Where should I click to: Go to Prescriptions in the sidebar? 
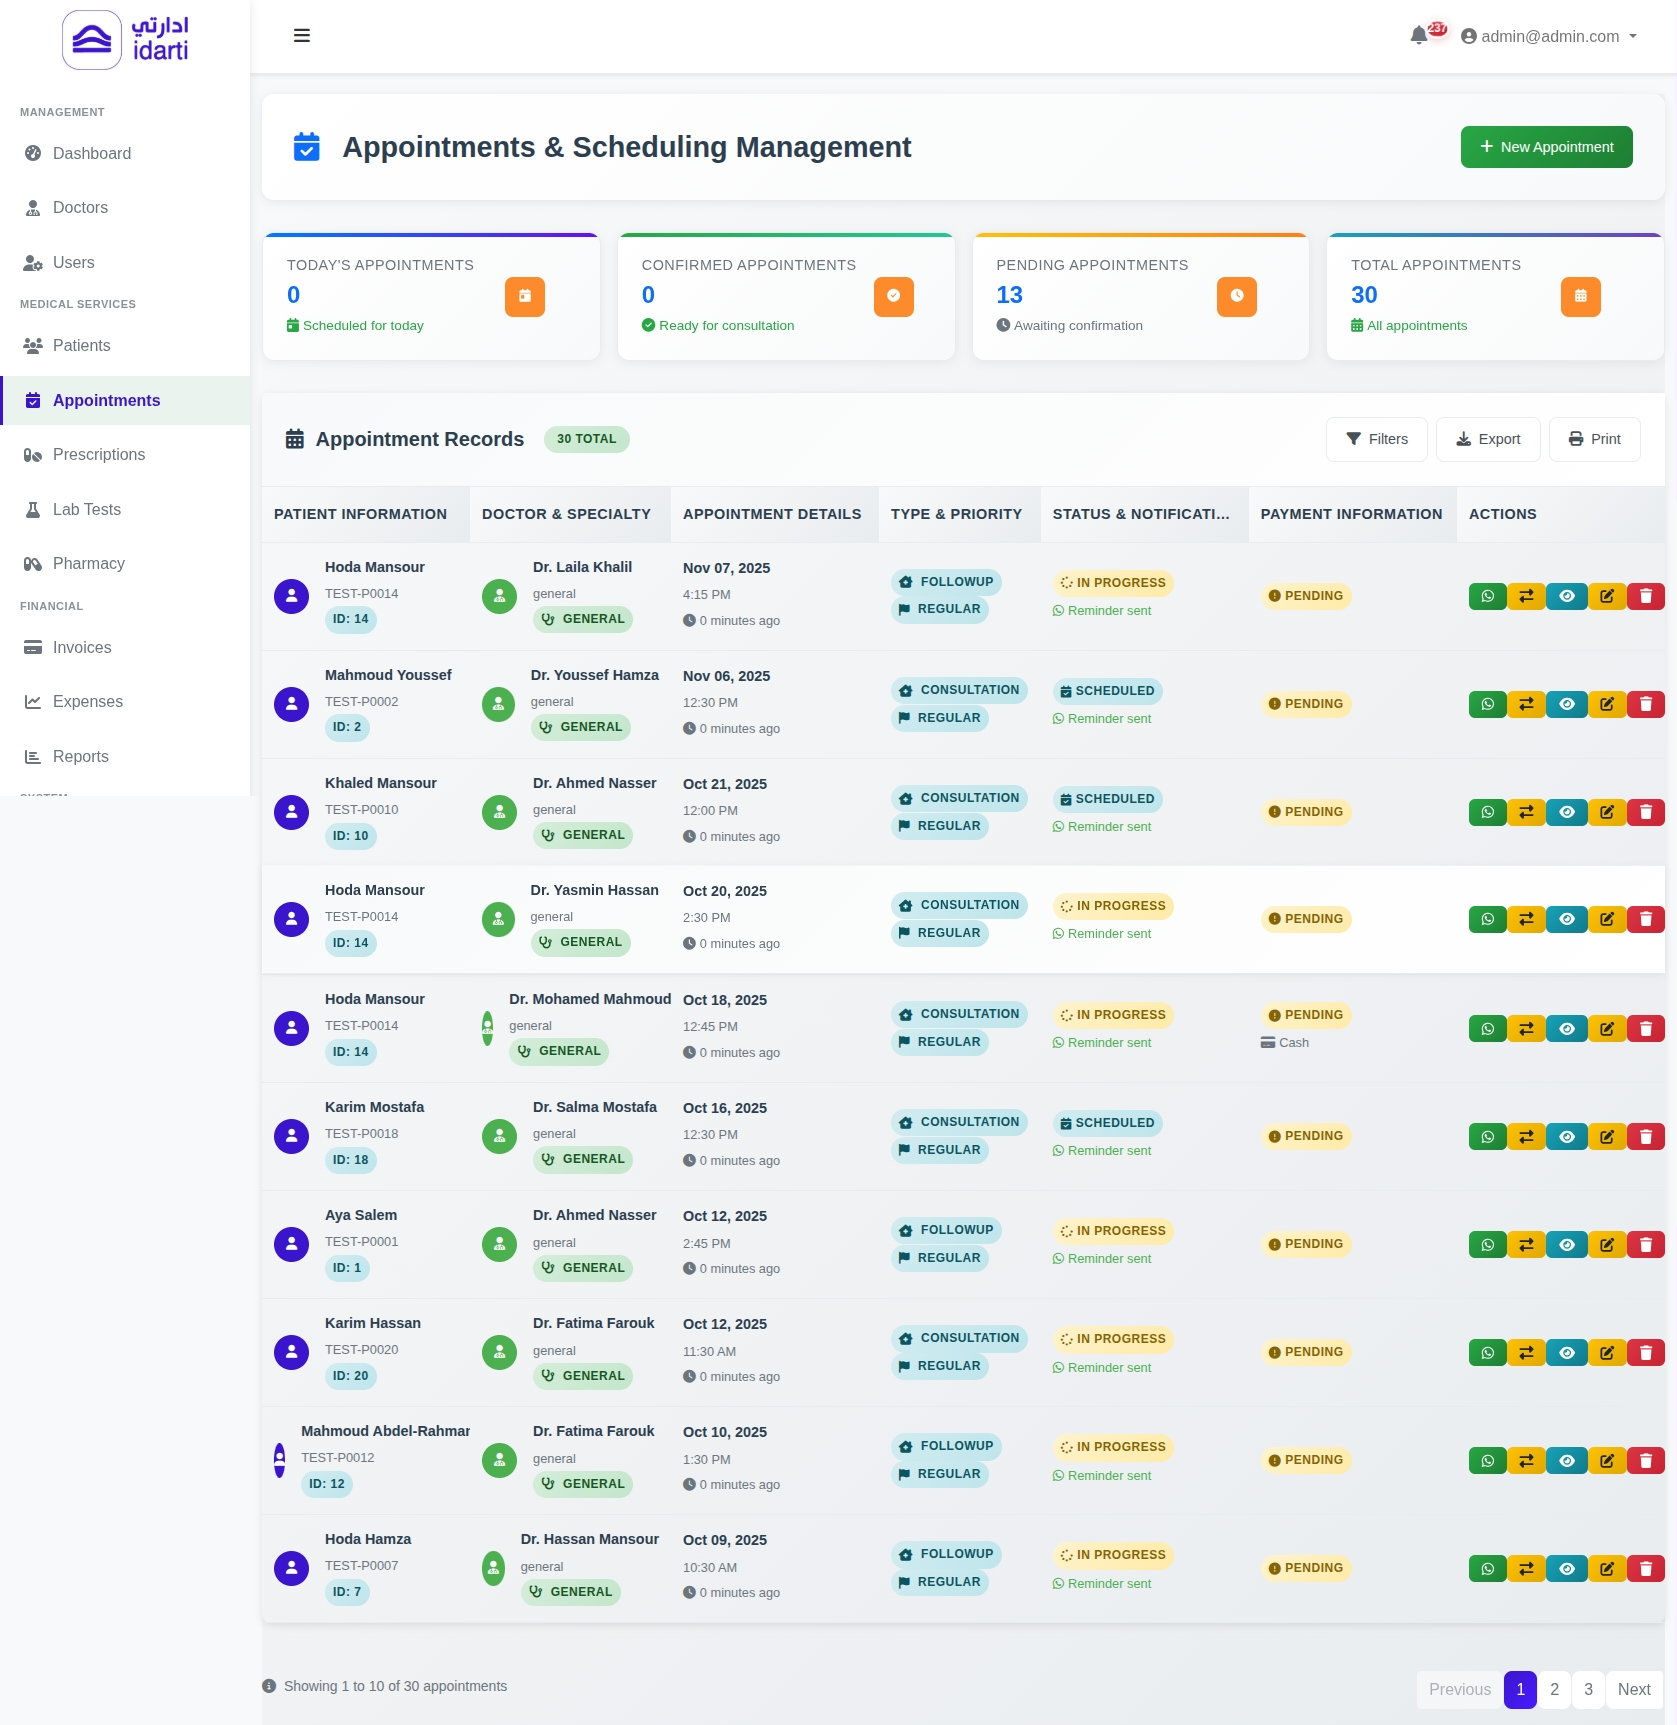pyautogui.click(x=98, y=454)
